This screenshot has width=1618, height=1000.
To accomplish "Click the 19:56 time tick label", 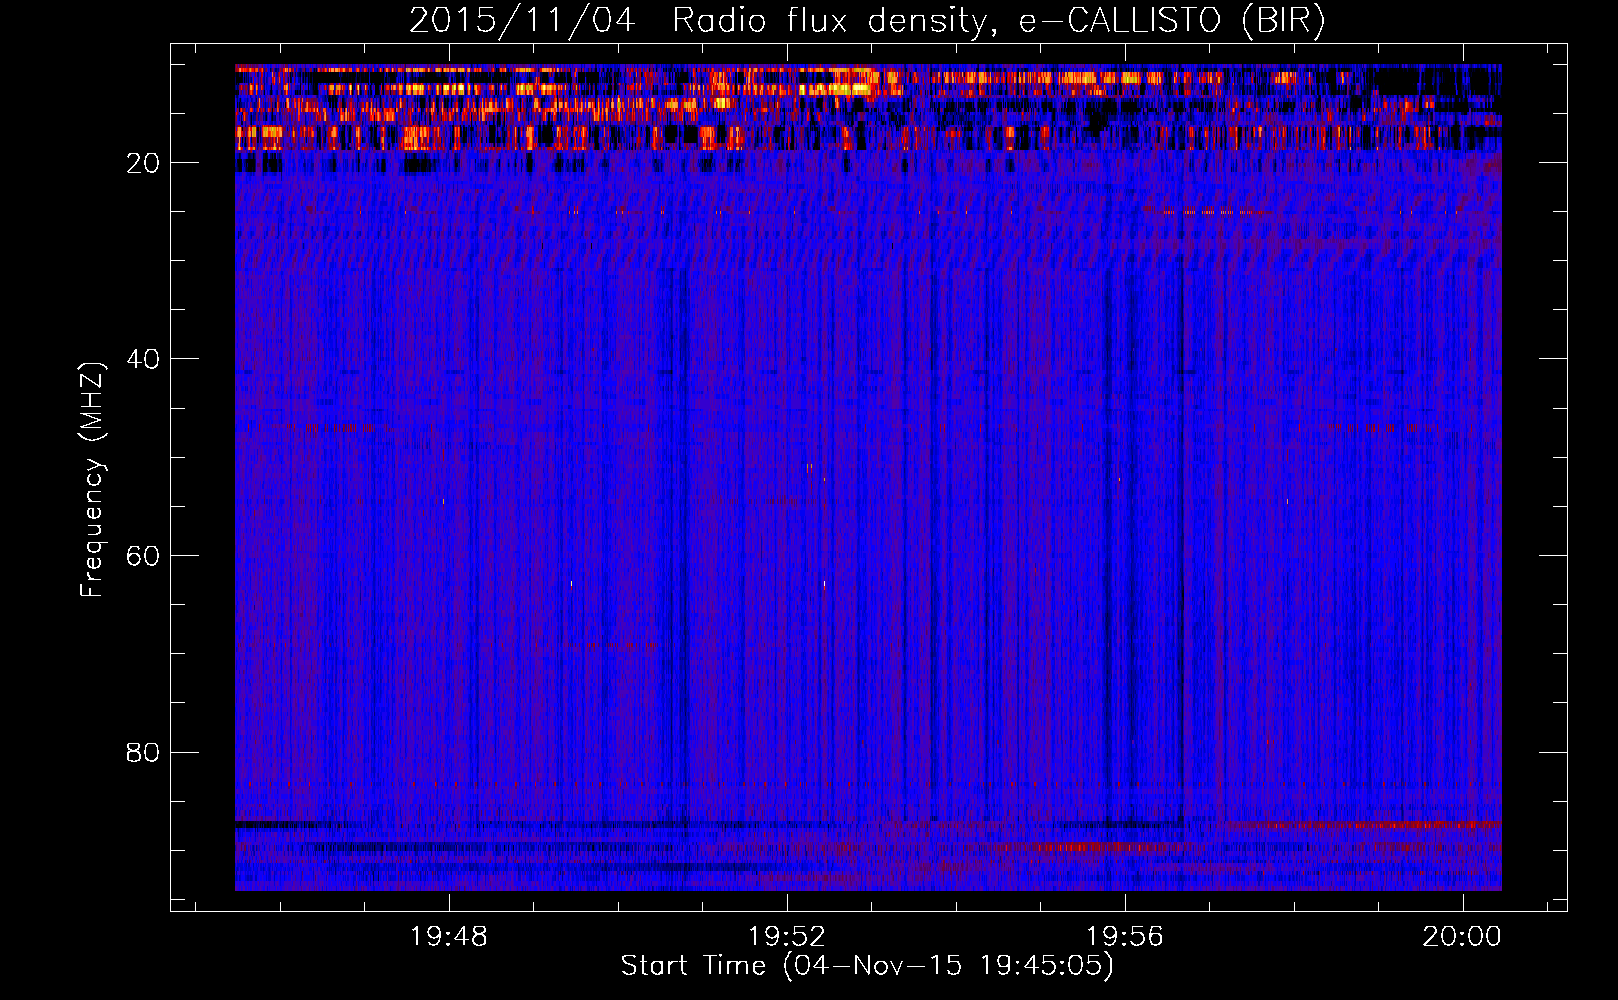I will click(x=1125, y=937).
